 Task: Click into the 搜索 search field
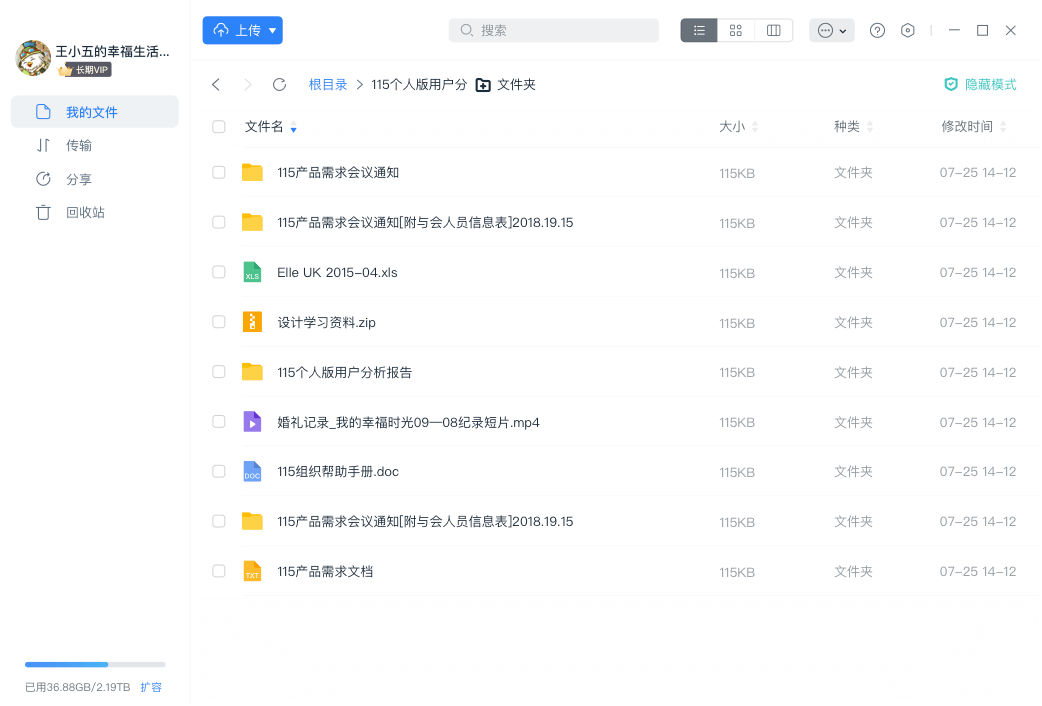point(560,31)
